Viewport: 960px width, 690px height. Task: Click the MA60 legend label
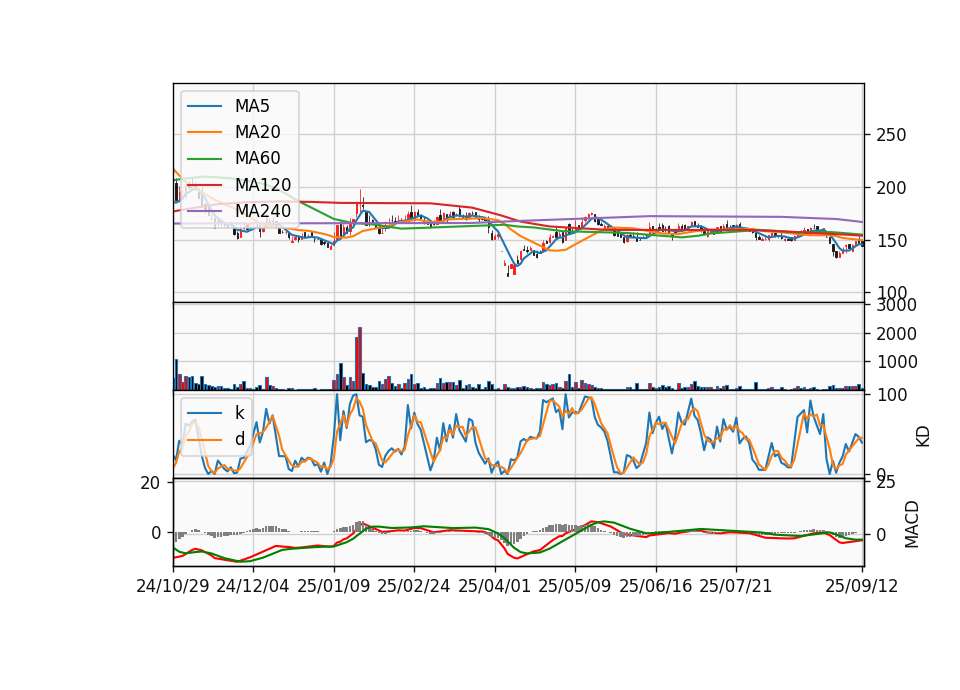pos(257,158)
